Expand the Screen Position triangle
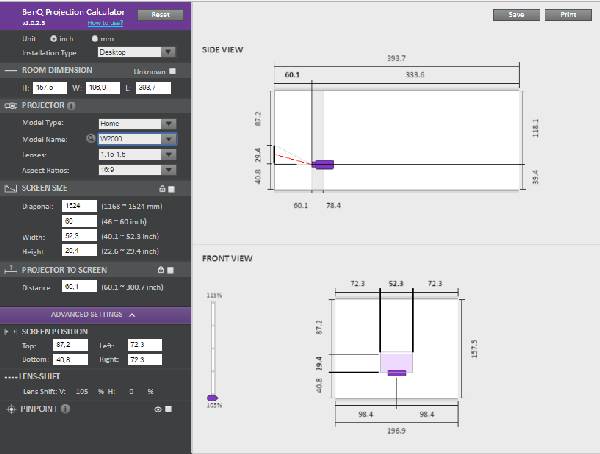Screen dimensions: 600x454 click(6, 332)
